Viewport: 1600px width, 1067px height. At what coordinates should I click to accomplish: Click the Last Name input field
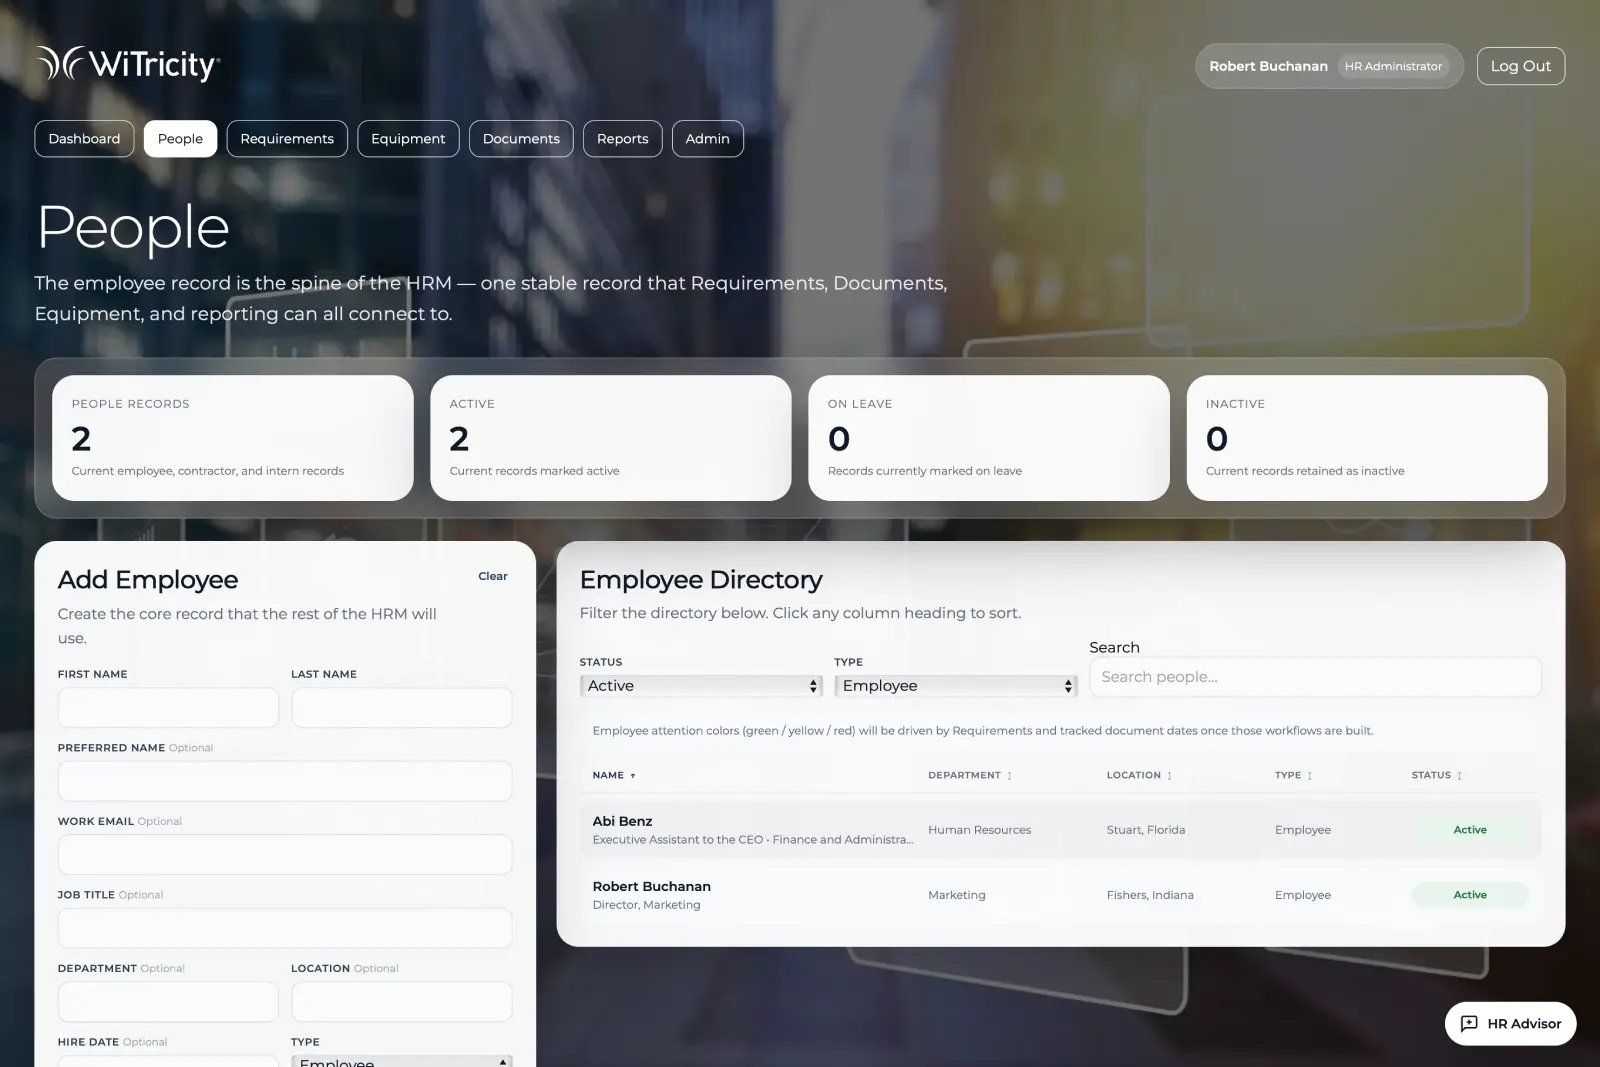[x=402, y=708]
